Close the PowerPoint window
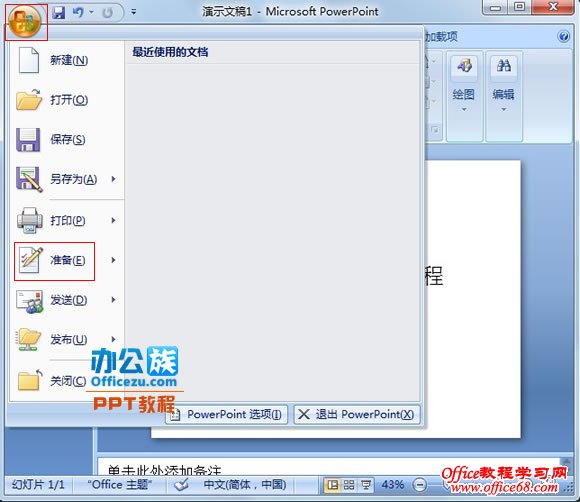 553,7
